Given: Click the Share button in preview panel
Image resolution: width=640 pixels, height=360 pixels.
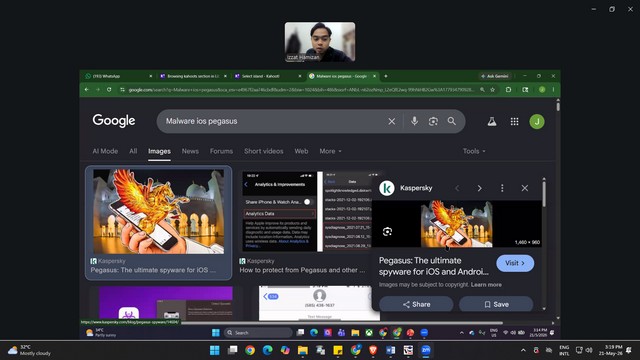Looking at the screenshot, I should pyautogui.click(x=416, y=304).
